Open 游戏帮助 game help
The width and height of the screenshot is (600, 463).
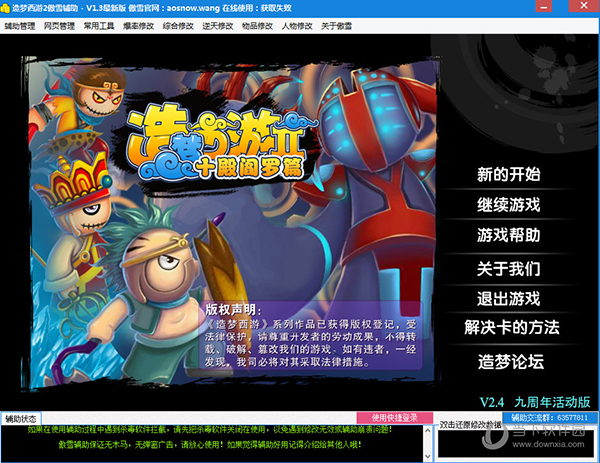(509, 235)
